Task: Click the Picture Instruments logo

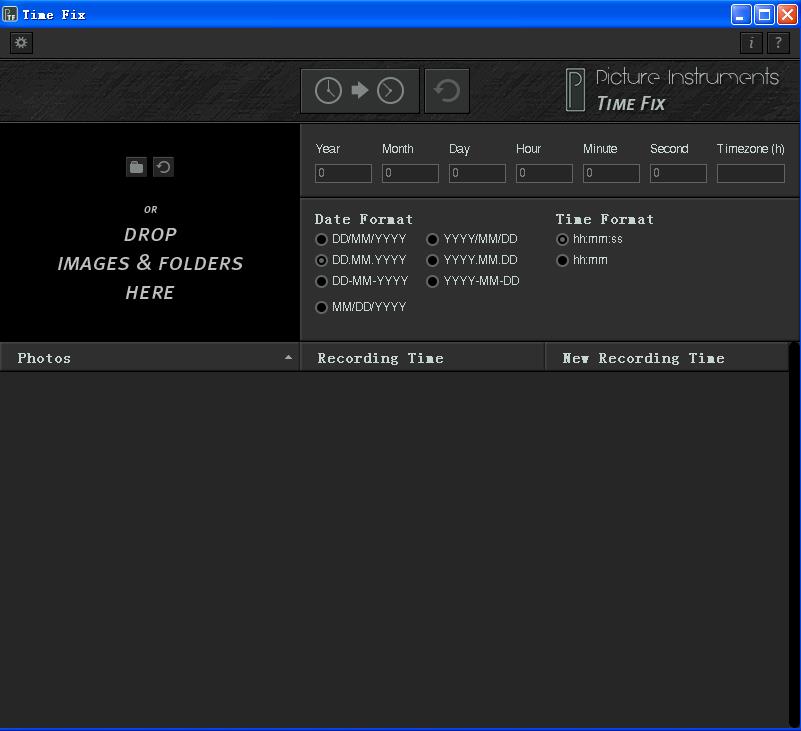Action: tap(671, 90)
